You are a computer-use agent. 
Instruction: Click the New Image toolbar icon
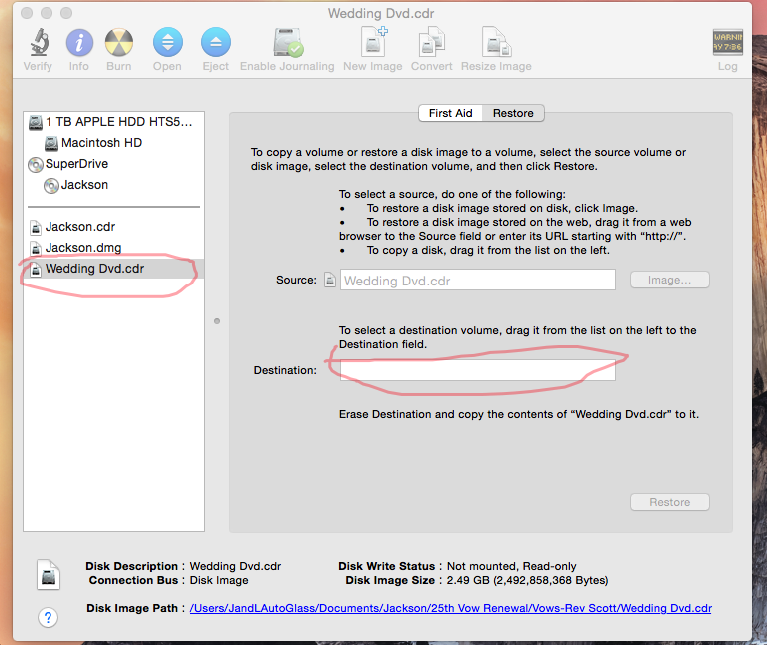point(373,42)
